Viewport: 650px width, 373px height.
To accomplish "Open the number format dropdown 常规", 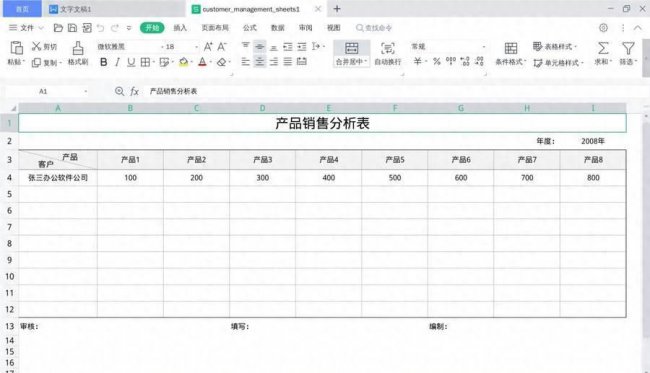I will click(448, 46).
